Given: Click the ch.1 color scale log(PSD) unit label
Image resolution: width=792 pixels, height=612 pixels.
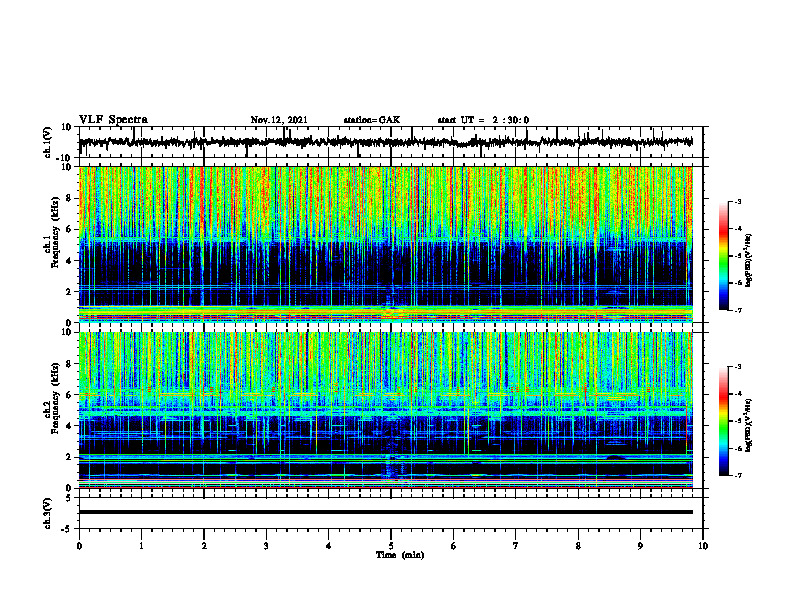Looking at the screenshot, I should click(x=749, y=260).
